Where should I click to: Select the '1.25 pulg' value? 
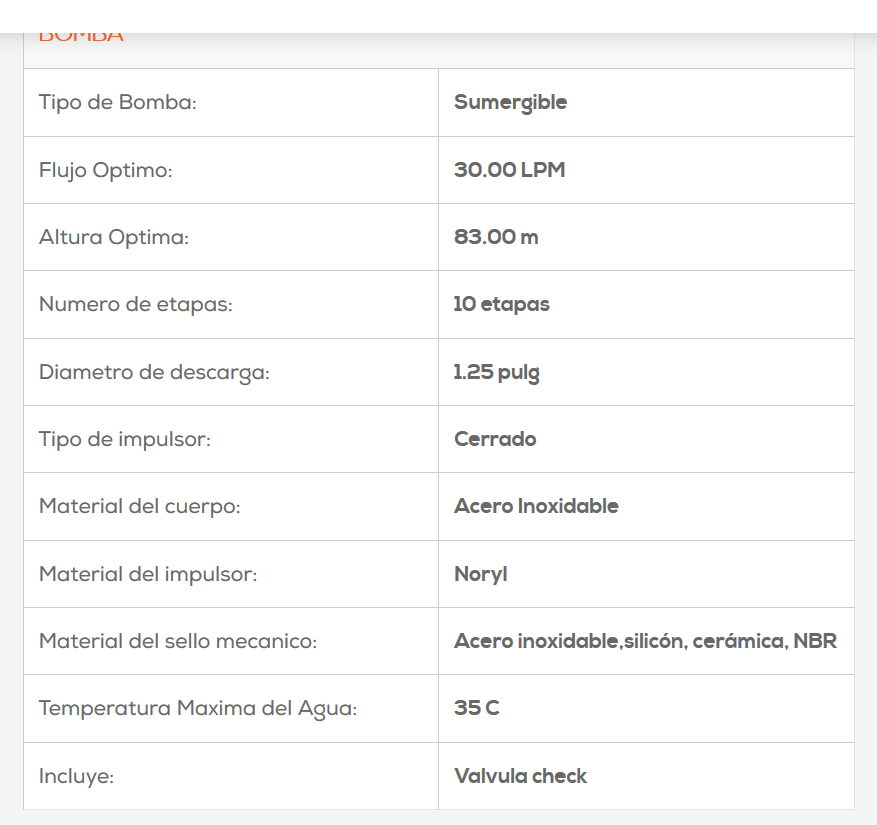496,373
